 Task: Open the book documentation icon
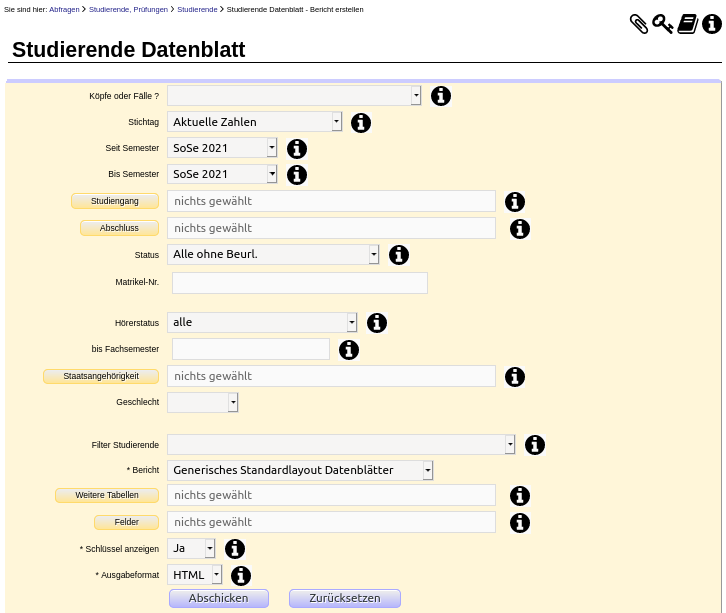[x=688, y=24]
